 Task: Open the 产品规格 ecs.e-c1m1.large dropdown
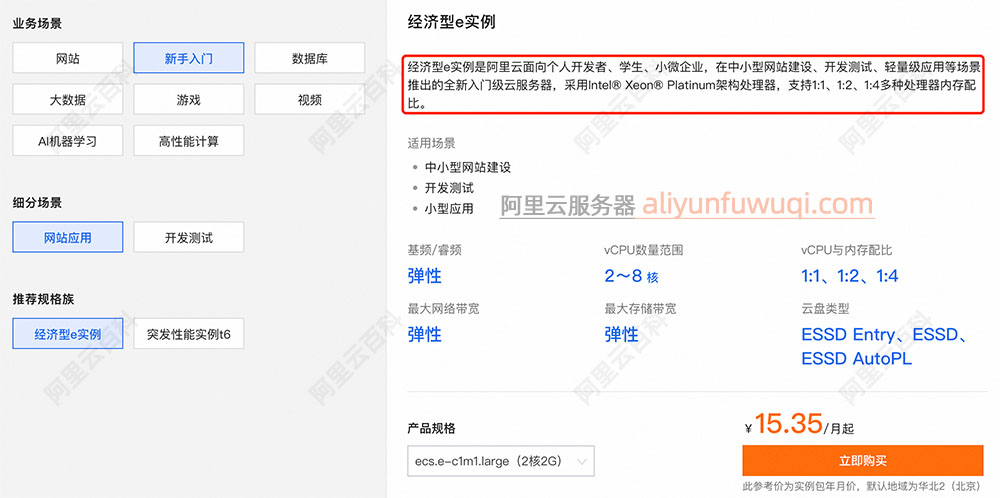point(501,461)
